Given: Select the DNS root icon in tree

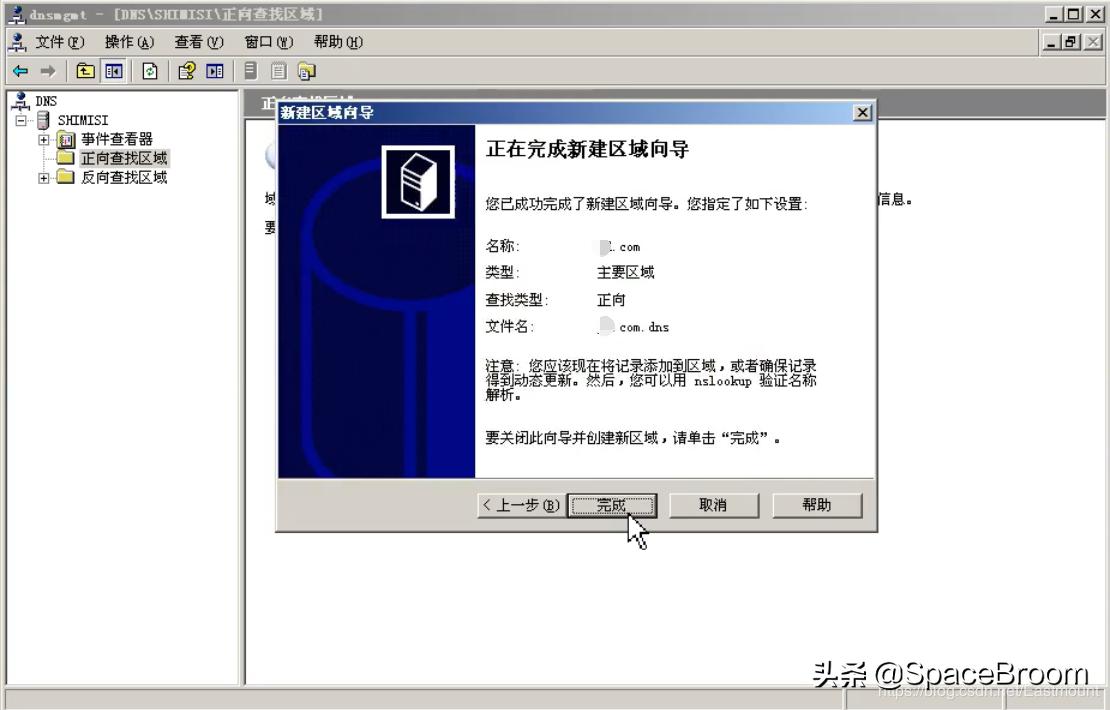Looking at the screenshot, I should pyautogui.click(x=20, y=101).
